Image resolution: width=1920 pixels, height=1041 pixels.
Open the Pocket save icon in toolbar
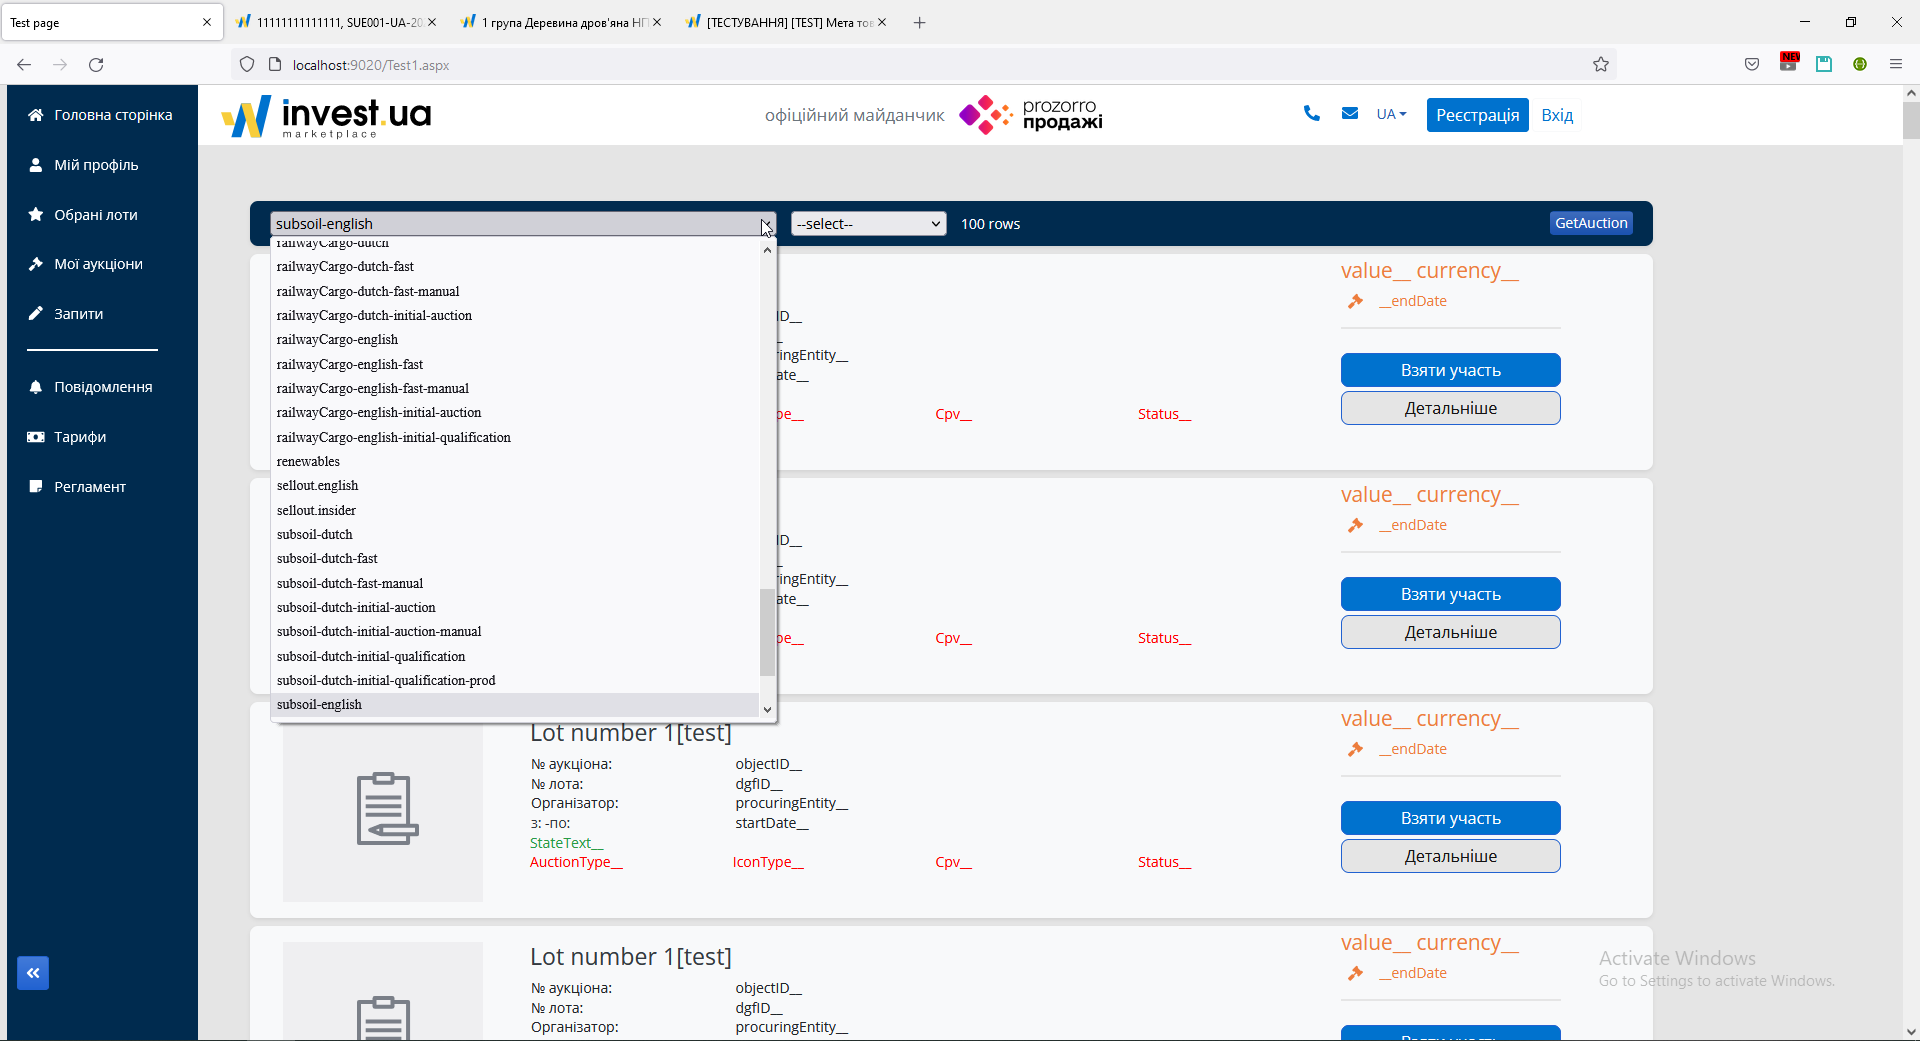[x=1752, y=65]
